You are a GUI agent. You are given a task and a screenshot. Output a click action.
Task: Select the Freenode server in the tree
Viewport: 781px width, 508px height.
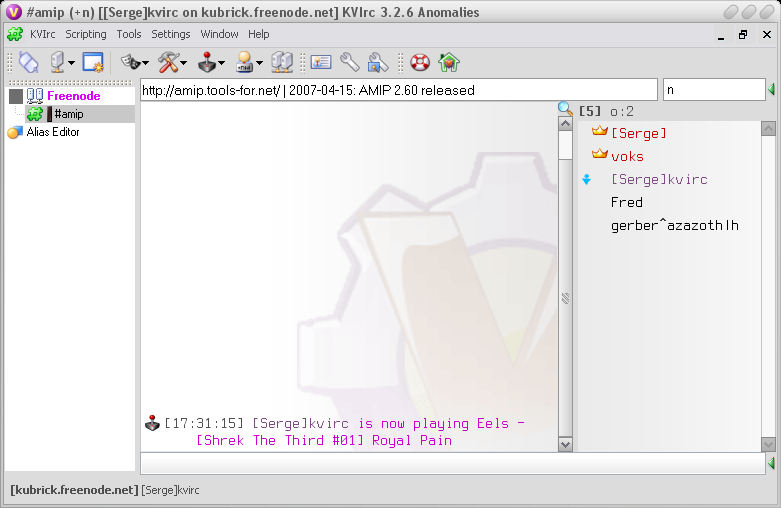(74, 96)
